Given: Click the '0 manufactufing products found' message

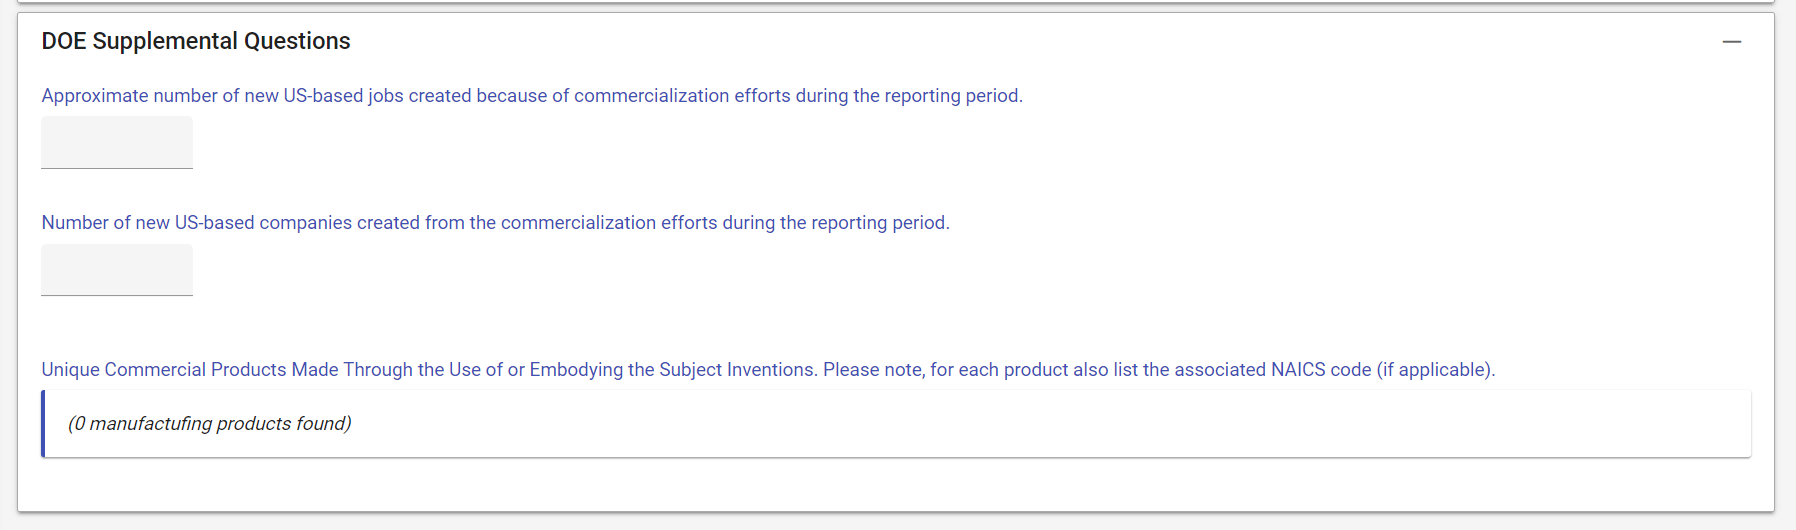Looking at the screenshot, I should pyautogui.click(x=210, y=424).
